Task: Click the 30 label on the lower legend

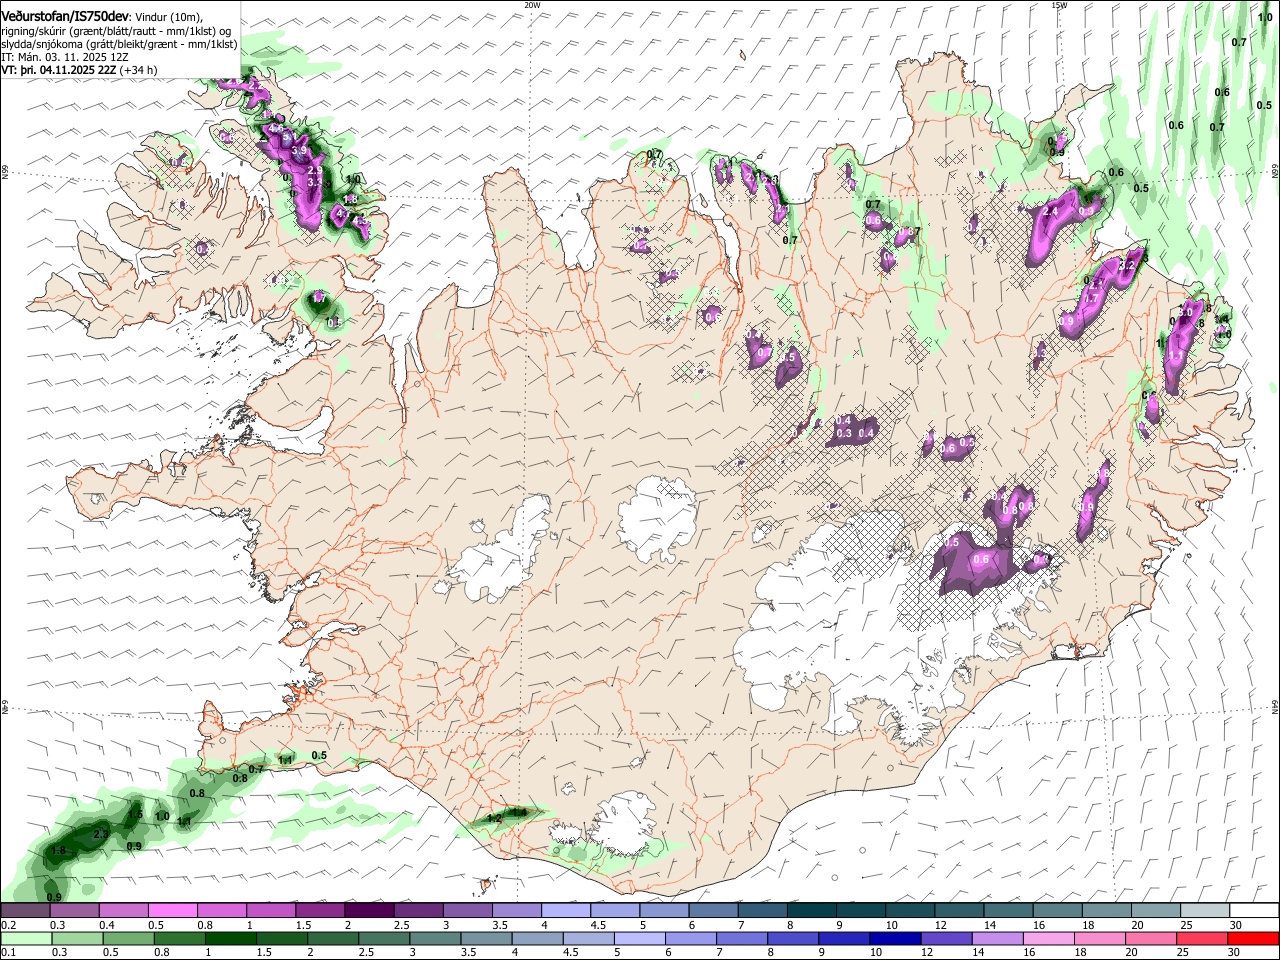Action: [x=1236, y=952]
